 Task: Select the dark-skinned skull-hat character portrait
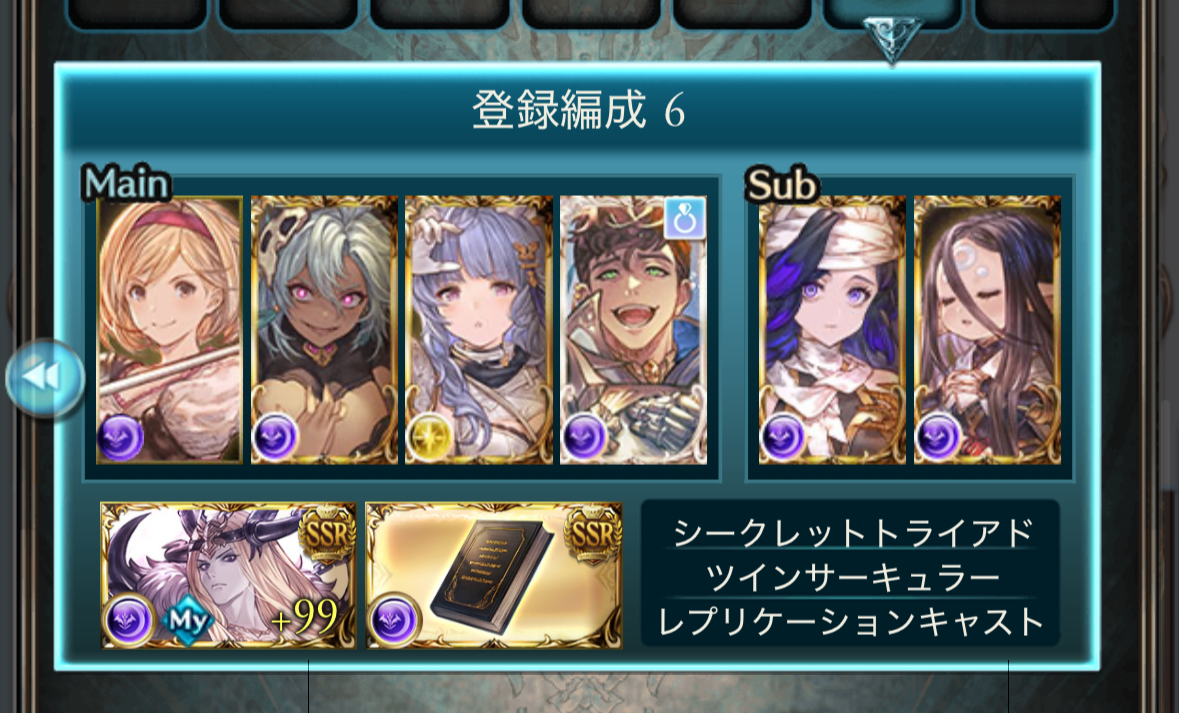(324, 329)
